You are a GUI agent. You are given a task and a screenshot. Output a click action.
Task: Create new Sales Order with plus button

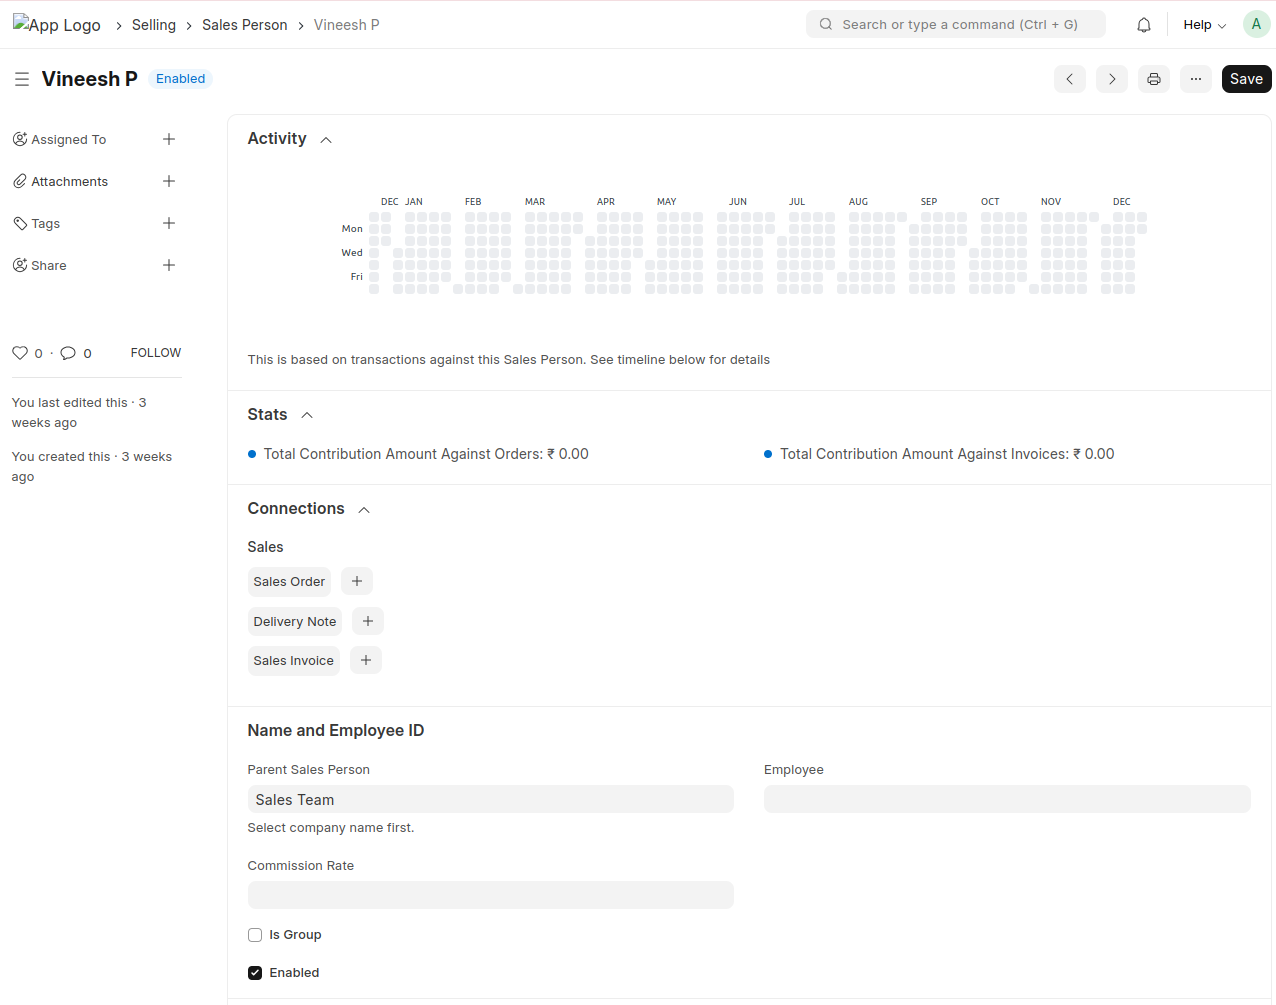coord(357,581)
